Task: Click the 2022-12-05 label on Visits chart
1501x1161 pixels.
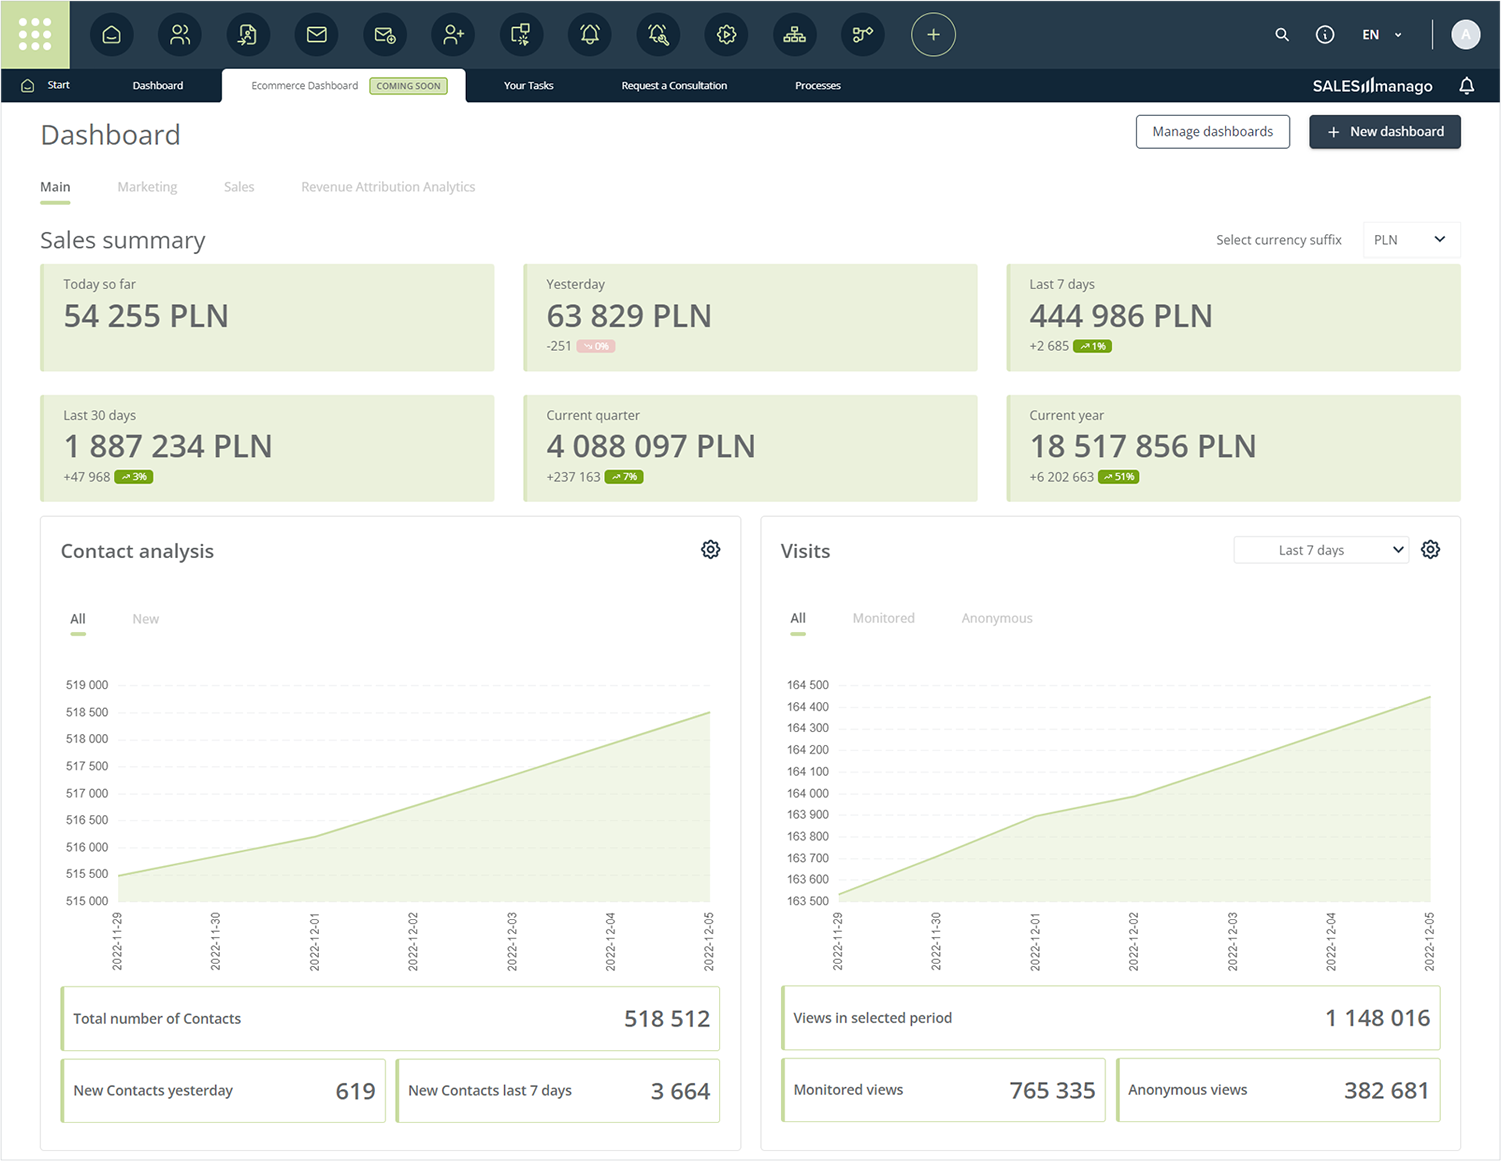Action: point(1430,941)
